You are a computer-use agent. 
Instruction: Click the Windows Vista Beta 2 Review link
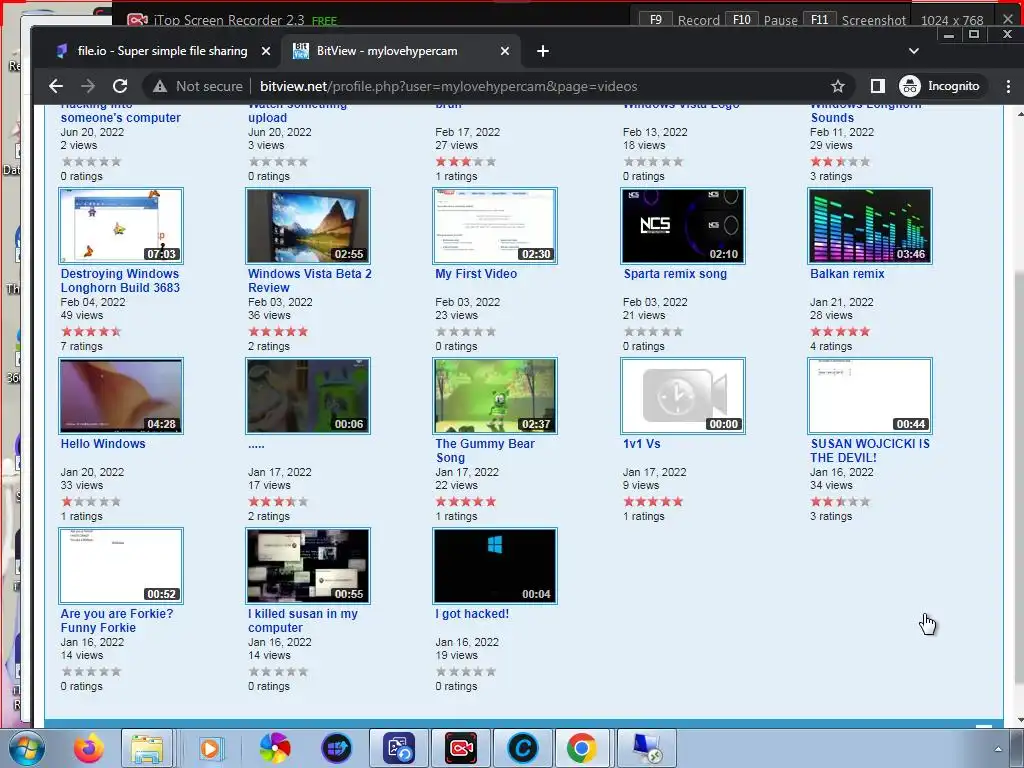[310, 281]
